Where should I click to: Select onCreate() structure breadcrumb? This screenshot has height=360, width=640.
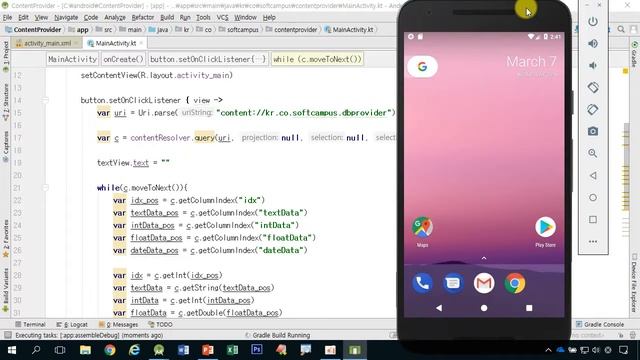click(x=123, y=59)
